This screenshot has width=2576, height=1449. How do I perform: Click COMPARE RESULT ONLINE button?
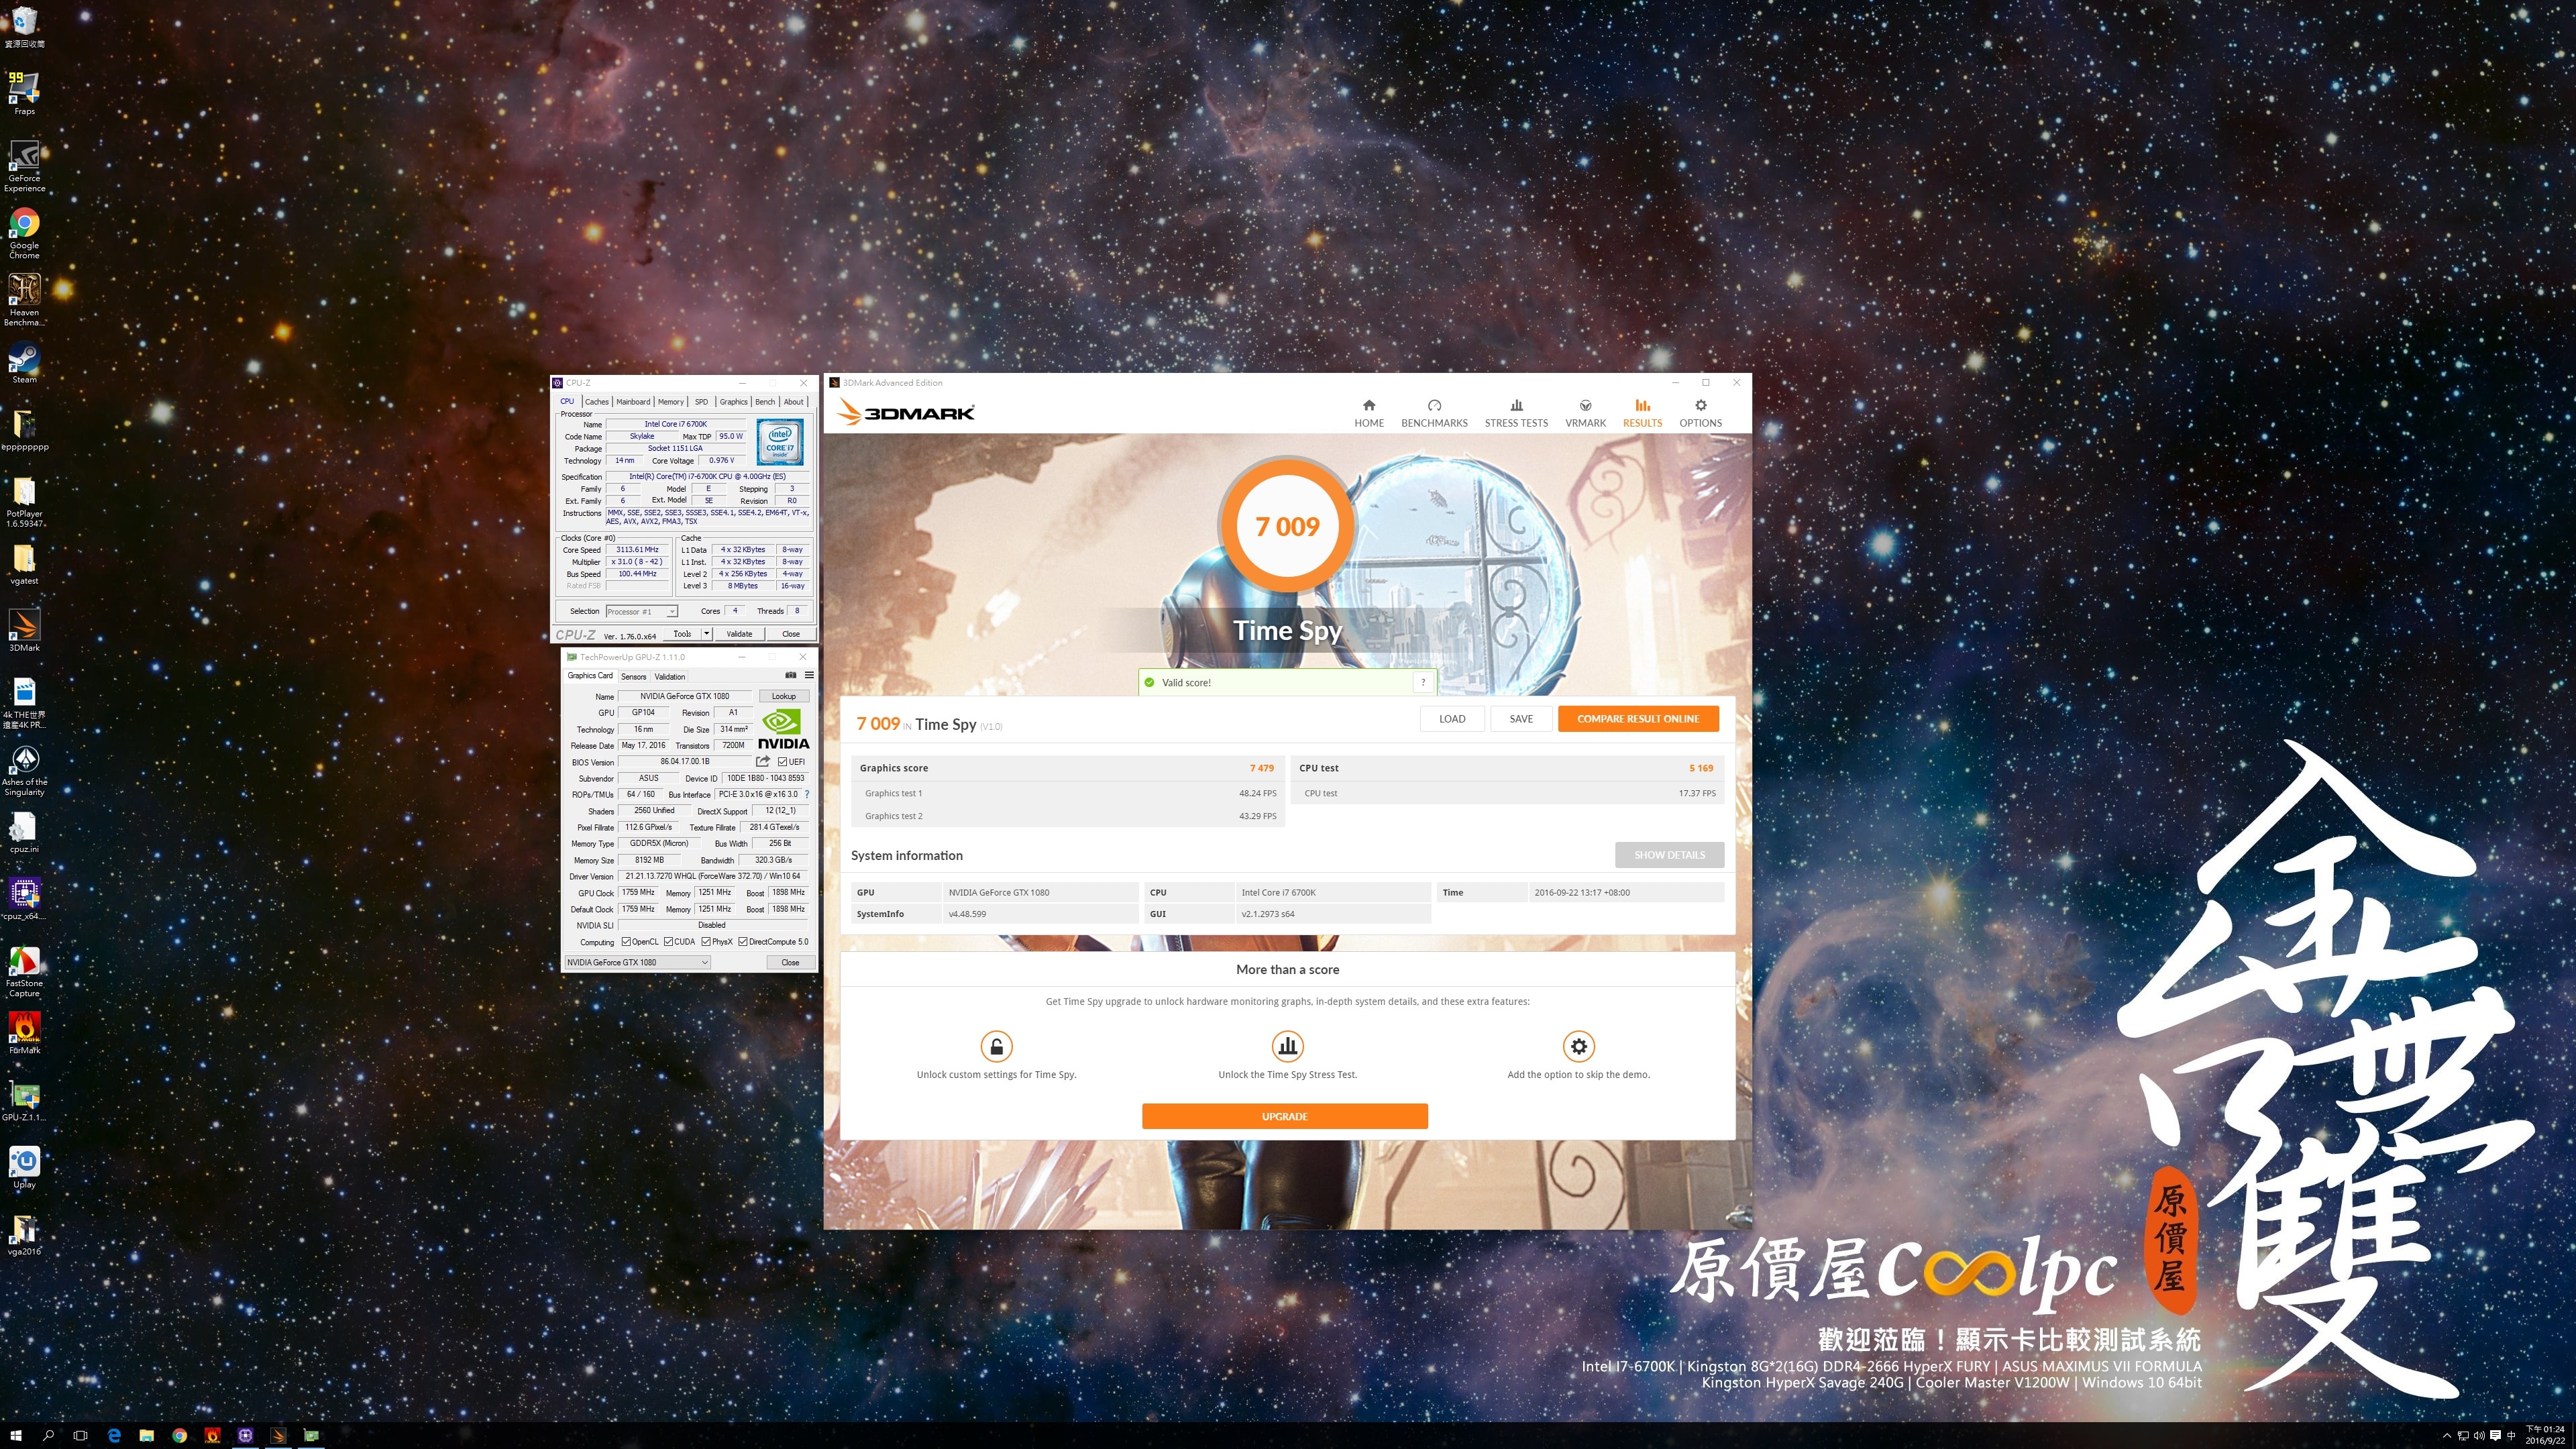click(x=1638, y=719)
